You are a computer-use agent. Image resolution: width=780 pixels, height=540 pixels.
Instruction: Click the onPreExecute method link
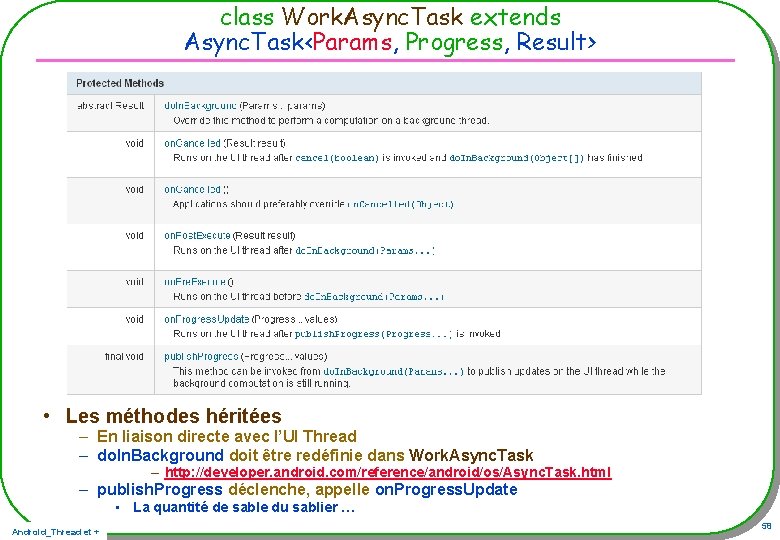[195, 282]
